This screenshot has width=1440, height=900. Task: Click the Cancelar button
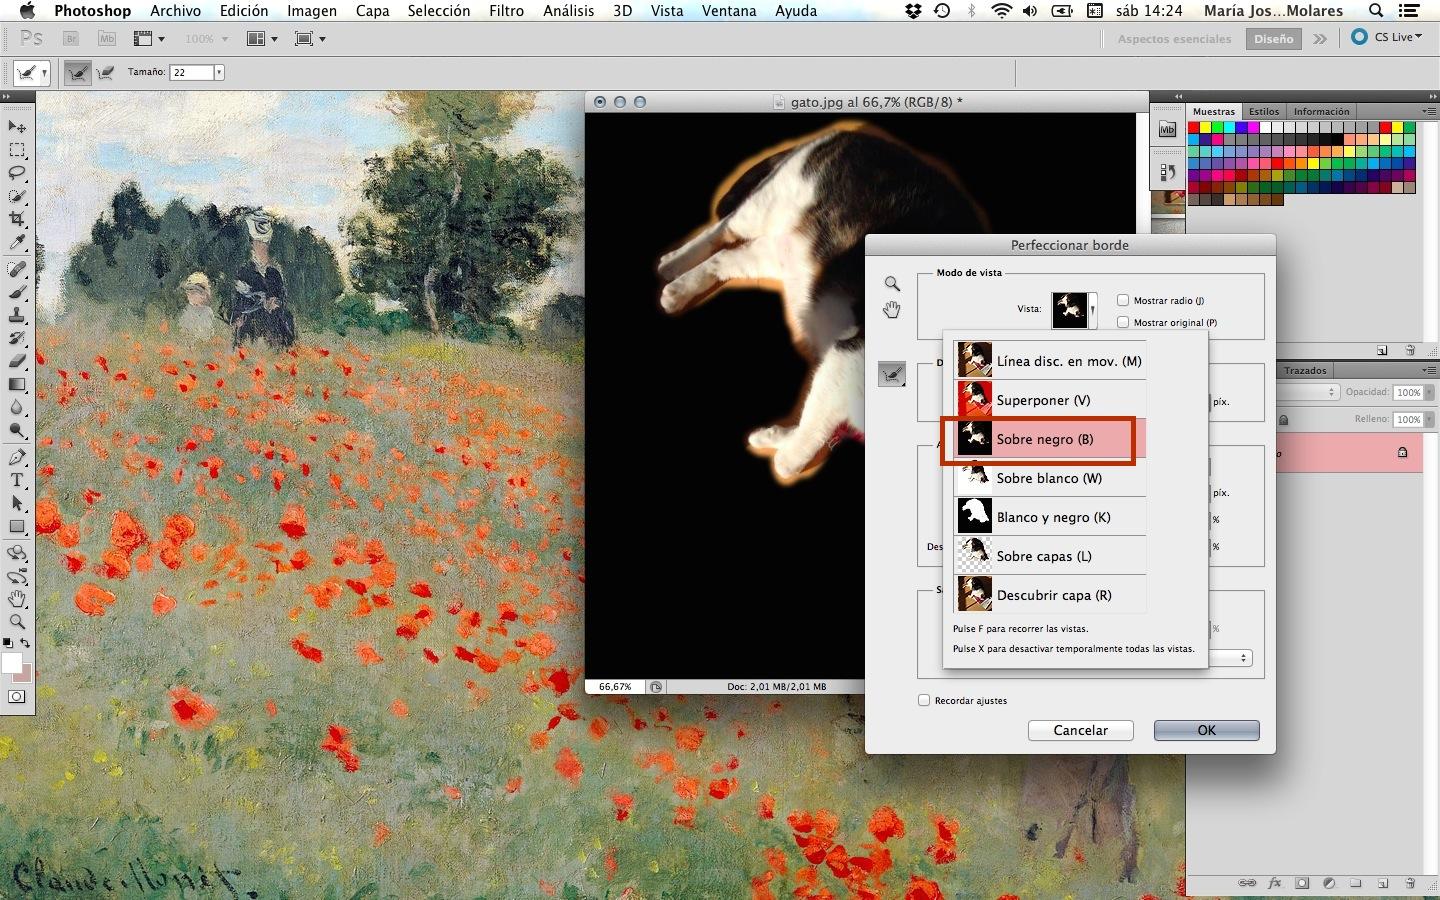pos(1080,730)
